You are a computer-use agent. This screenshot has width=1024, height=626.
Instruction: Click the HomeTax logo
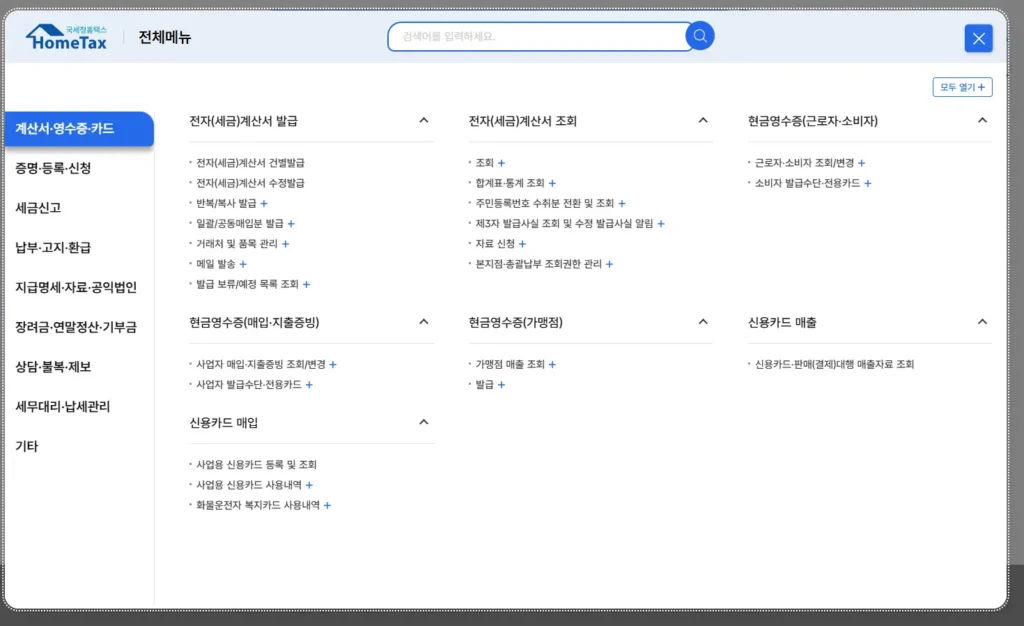pyautogui.click(x=66, y=37)
